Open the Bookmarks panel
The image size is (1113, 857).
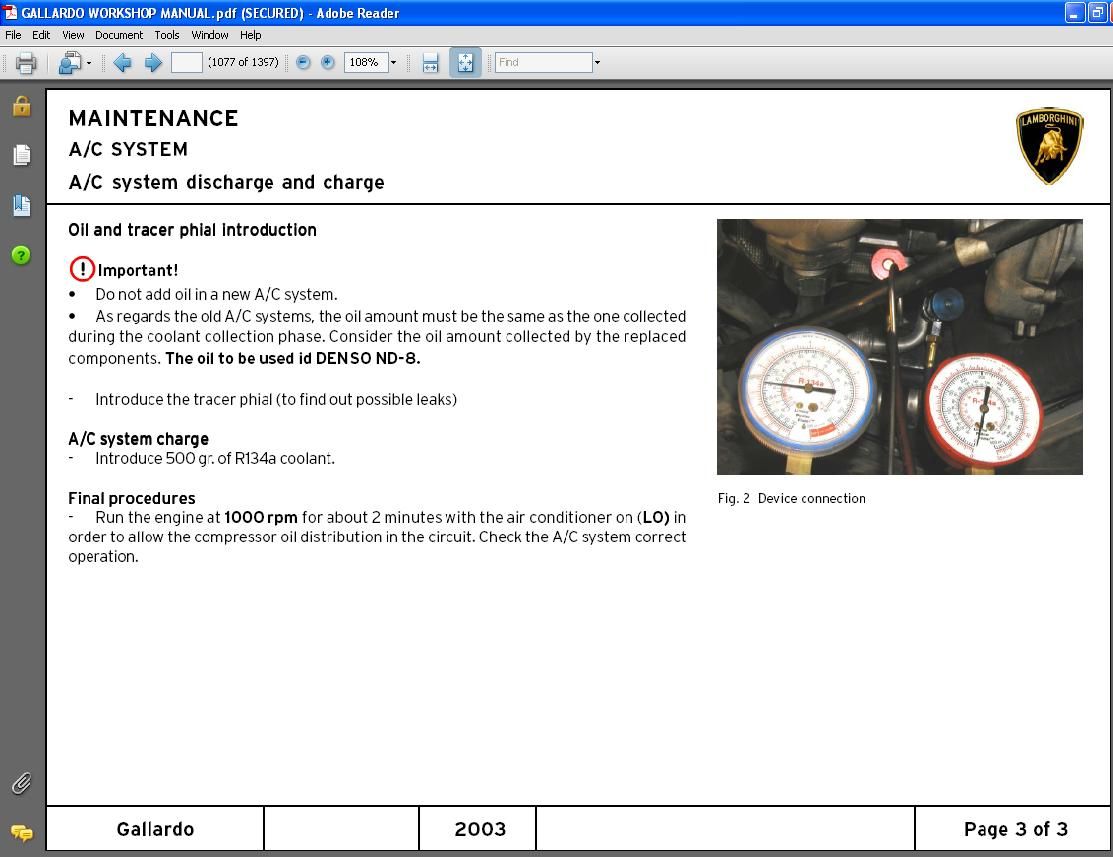click(21, 205)
